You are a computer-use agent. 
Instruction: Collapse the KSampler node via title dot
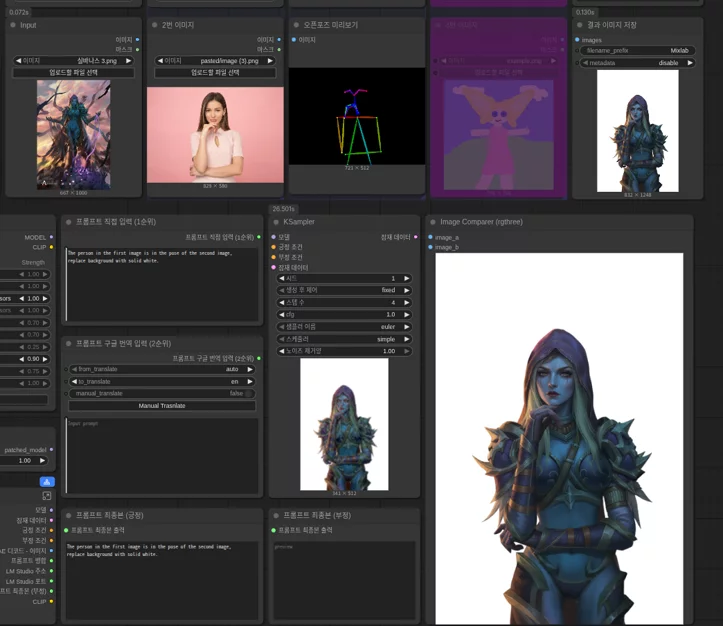coord(276,222)
